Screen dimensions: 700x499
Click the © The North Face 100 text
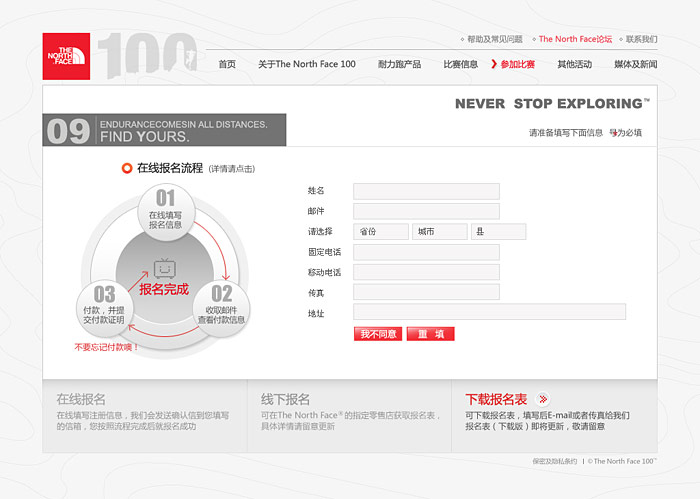(x=622, y=462)
